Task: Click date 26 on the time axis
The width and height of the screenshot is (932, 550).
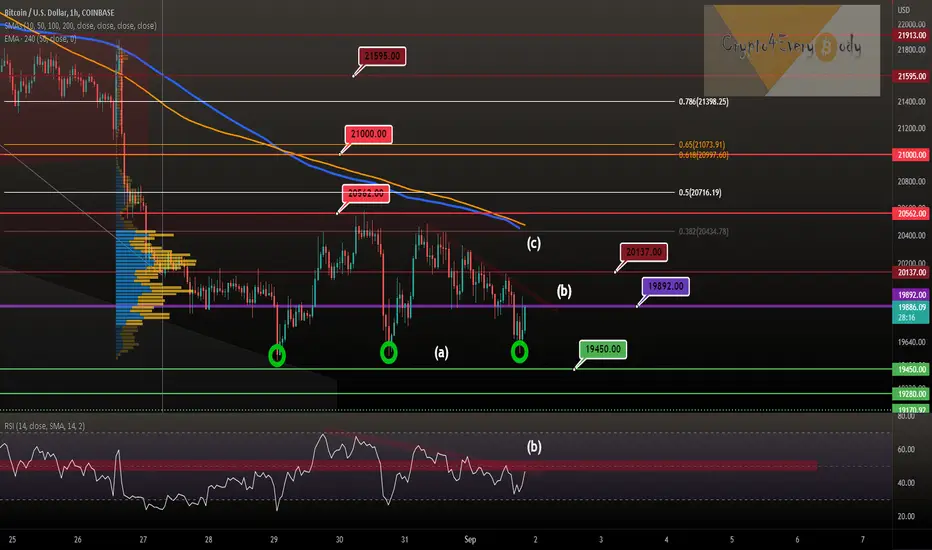Action: [x=77, y=540]
